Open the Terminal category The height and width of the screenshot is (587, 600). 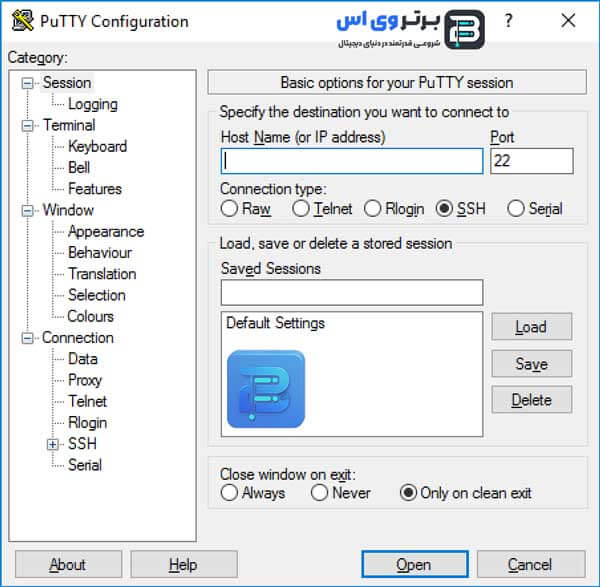click(x=69, y=125)
